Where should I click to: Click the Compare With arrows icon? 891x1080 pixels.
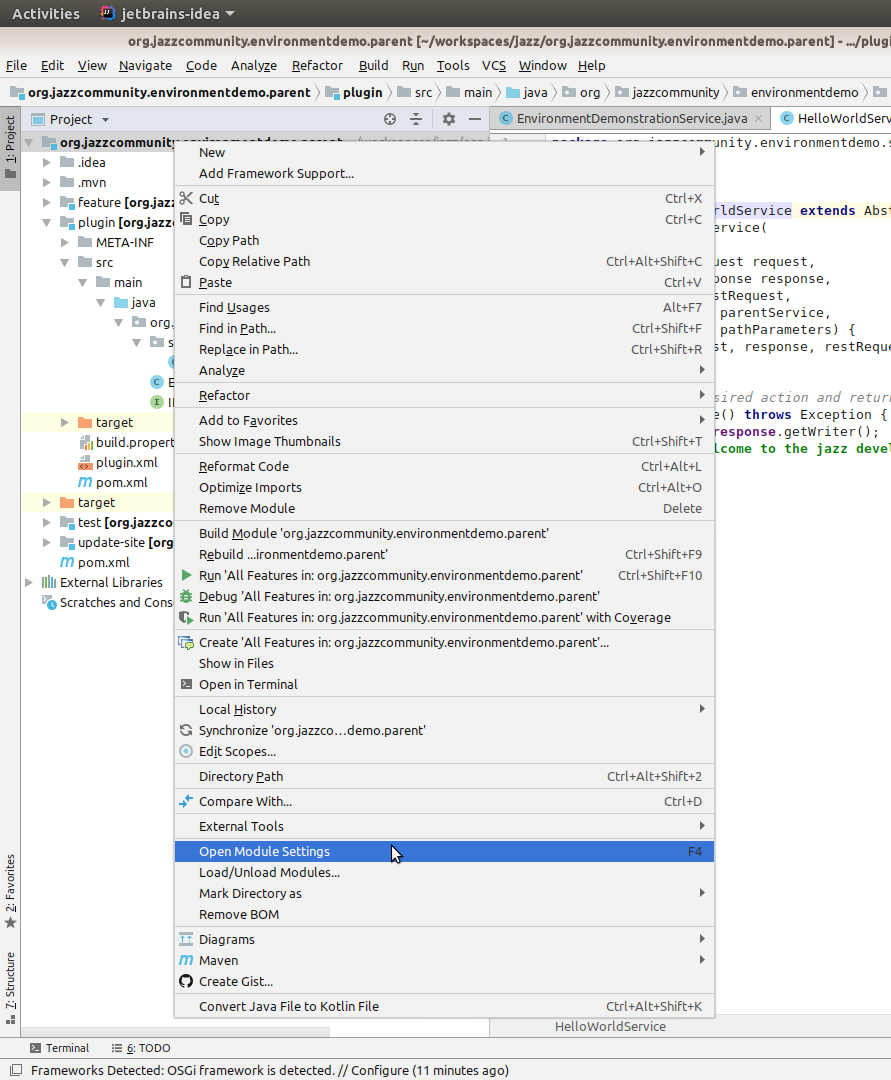click(186, 801)
